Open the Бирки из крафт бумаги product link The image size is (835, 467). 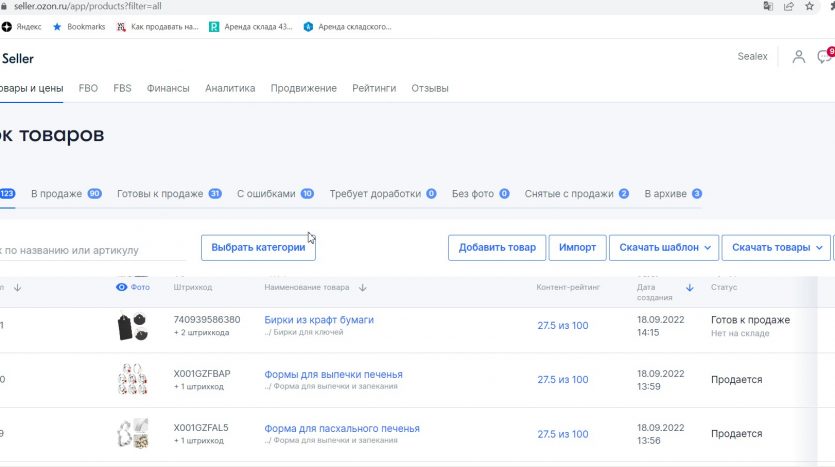319,320
